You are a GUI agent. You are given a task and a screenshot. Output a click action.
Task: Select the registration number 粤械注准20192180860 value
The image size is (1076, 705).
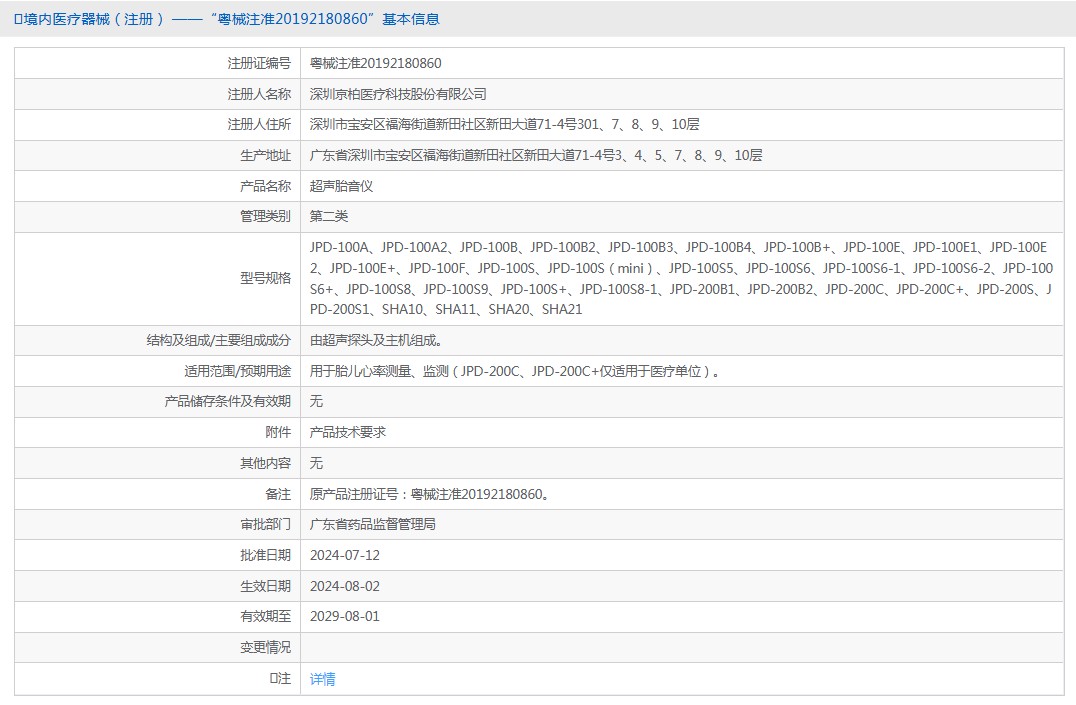click(x=375, y=64)
